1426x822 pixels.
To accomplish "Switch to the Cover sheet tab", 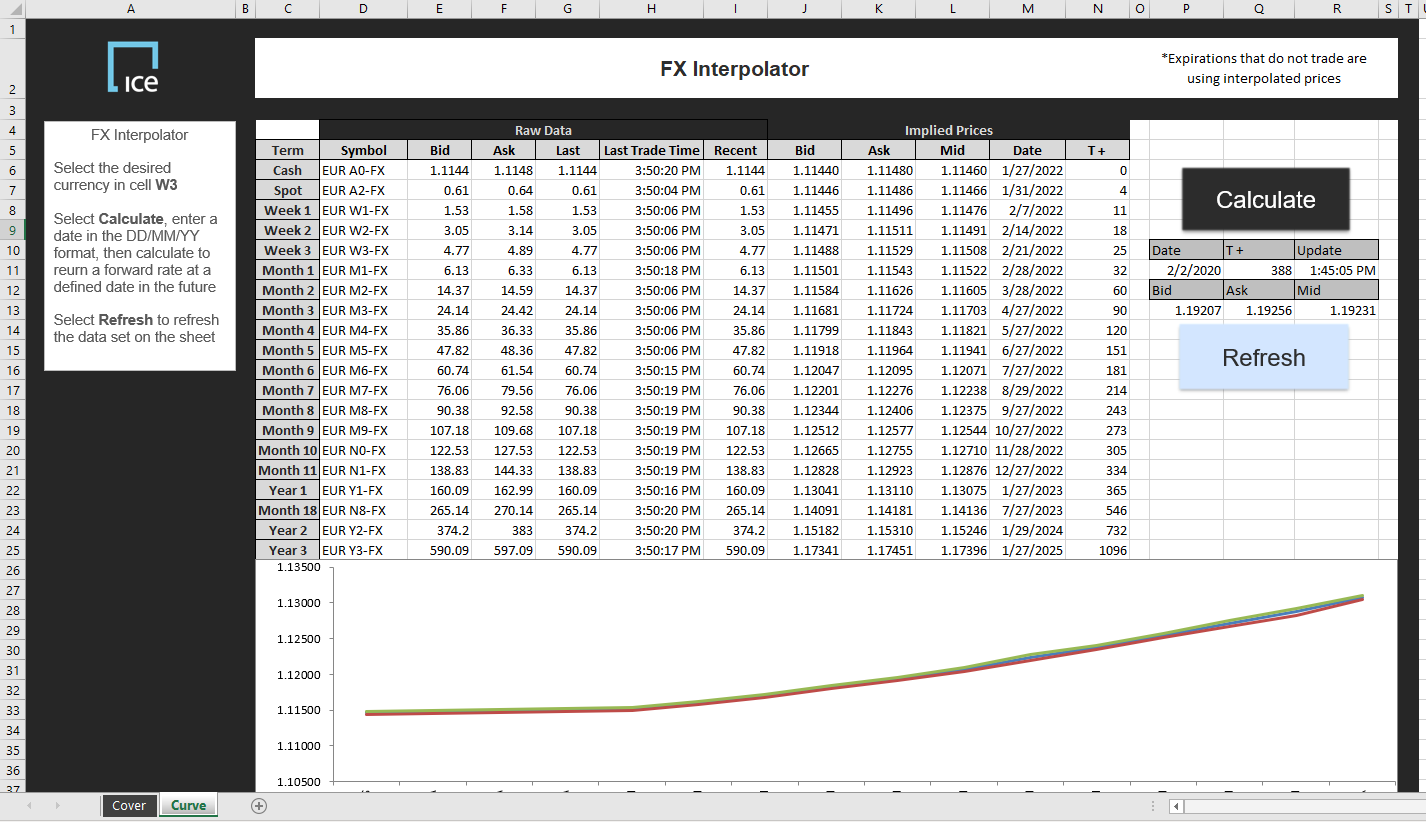I will pyautogui.click(x=129, y=805).
